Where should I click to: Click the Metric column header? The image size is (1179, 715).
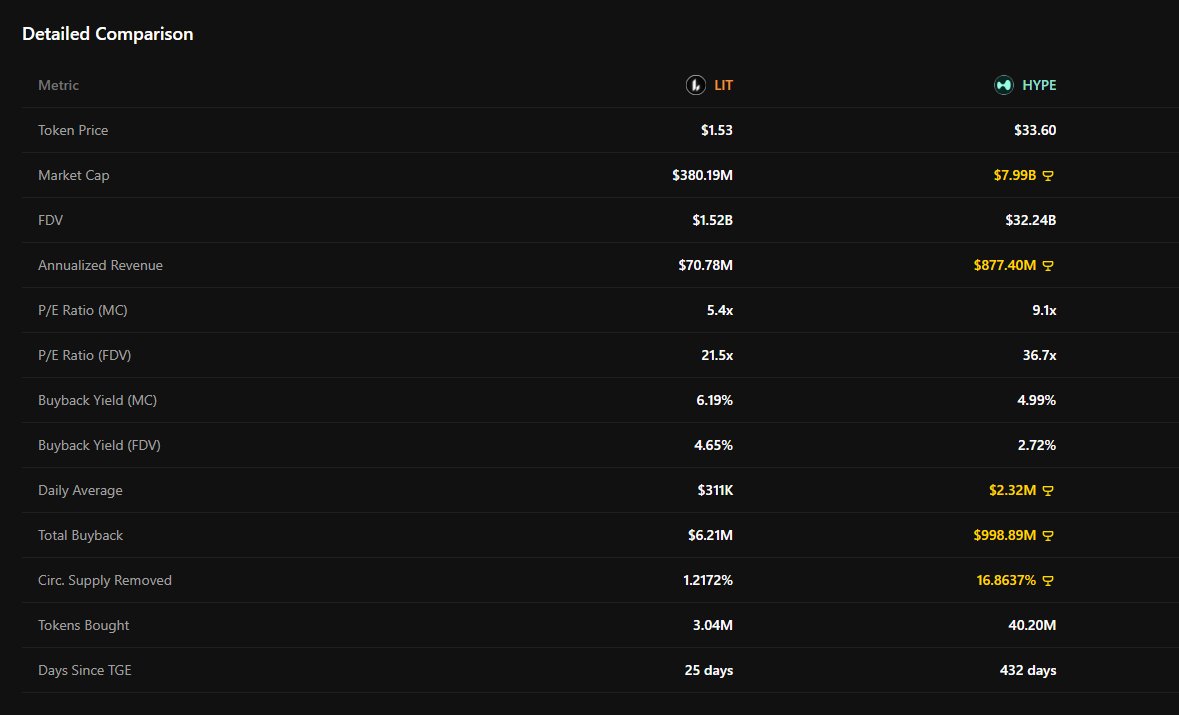tap(58, 85)
